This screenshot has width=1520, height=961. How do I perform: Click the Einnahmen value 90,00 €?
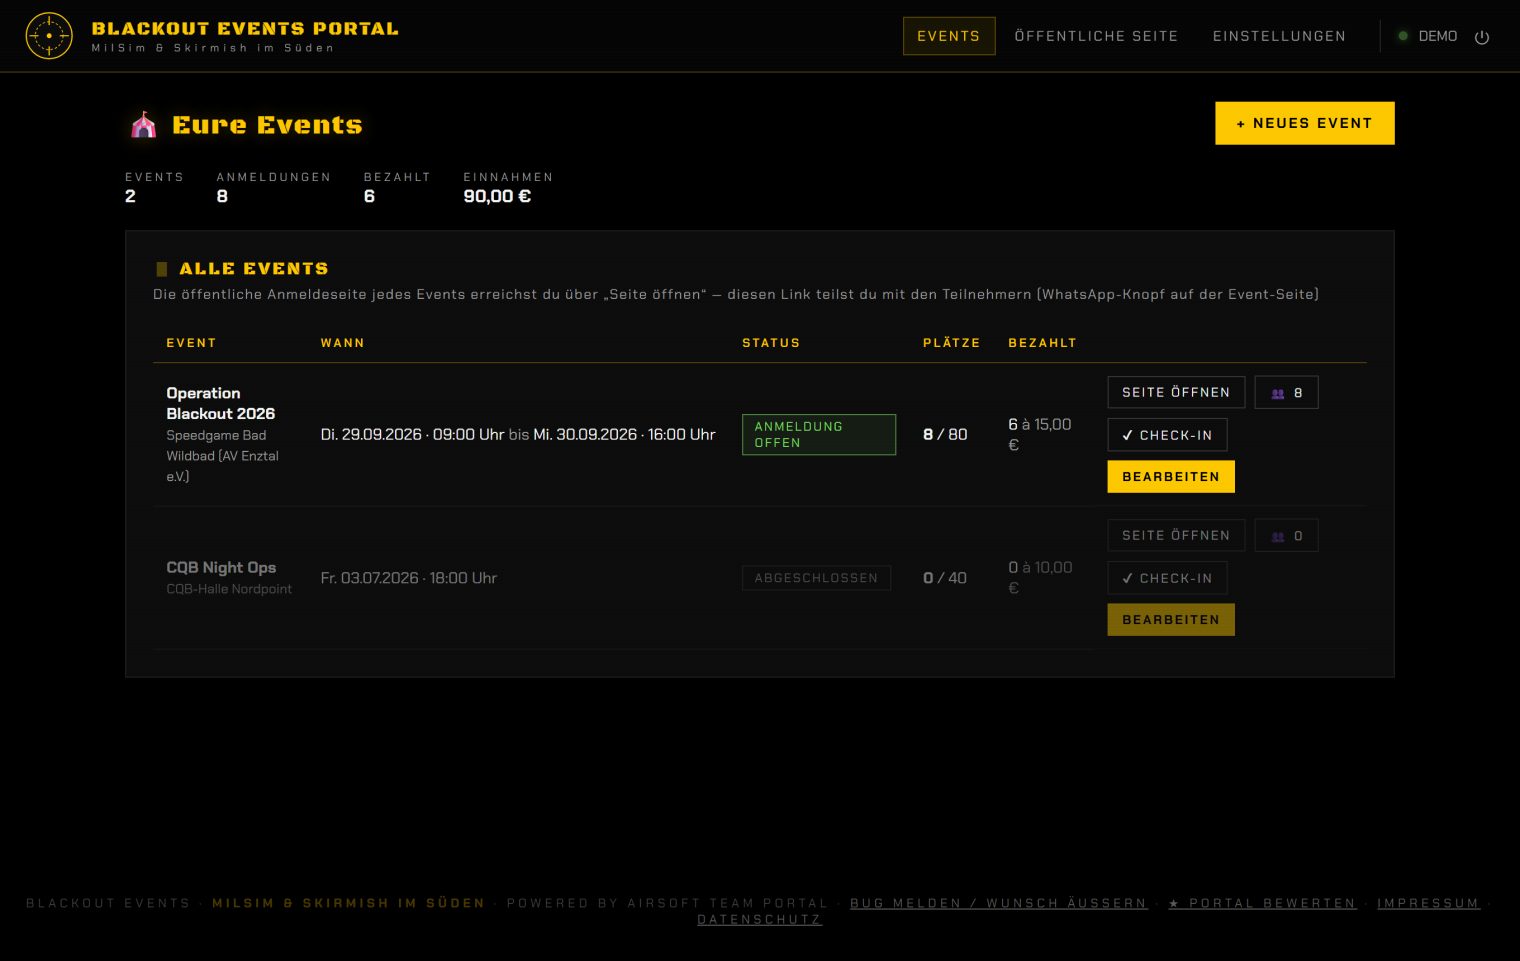(x=497, y=197)
